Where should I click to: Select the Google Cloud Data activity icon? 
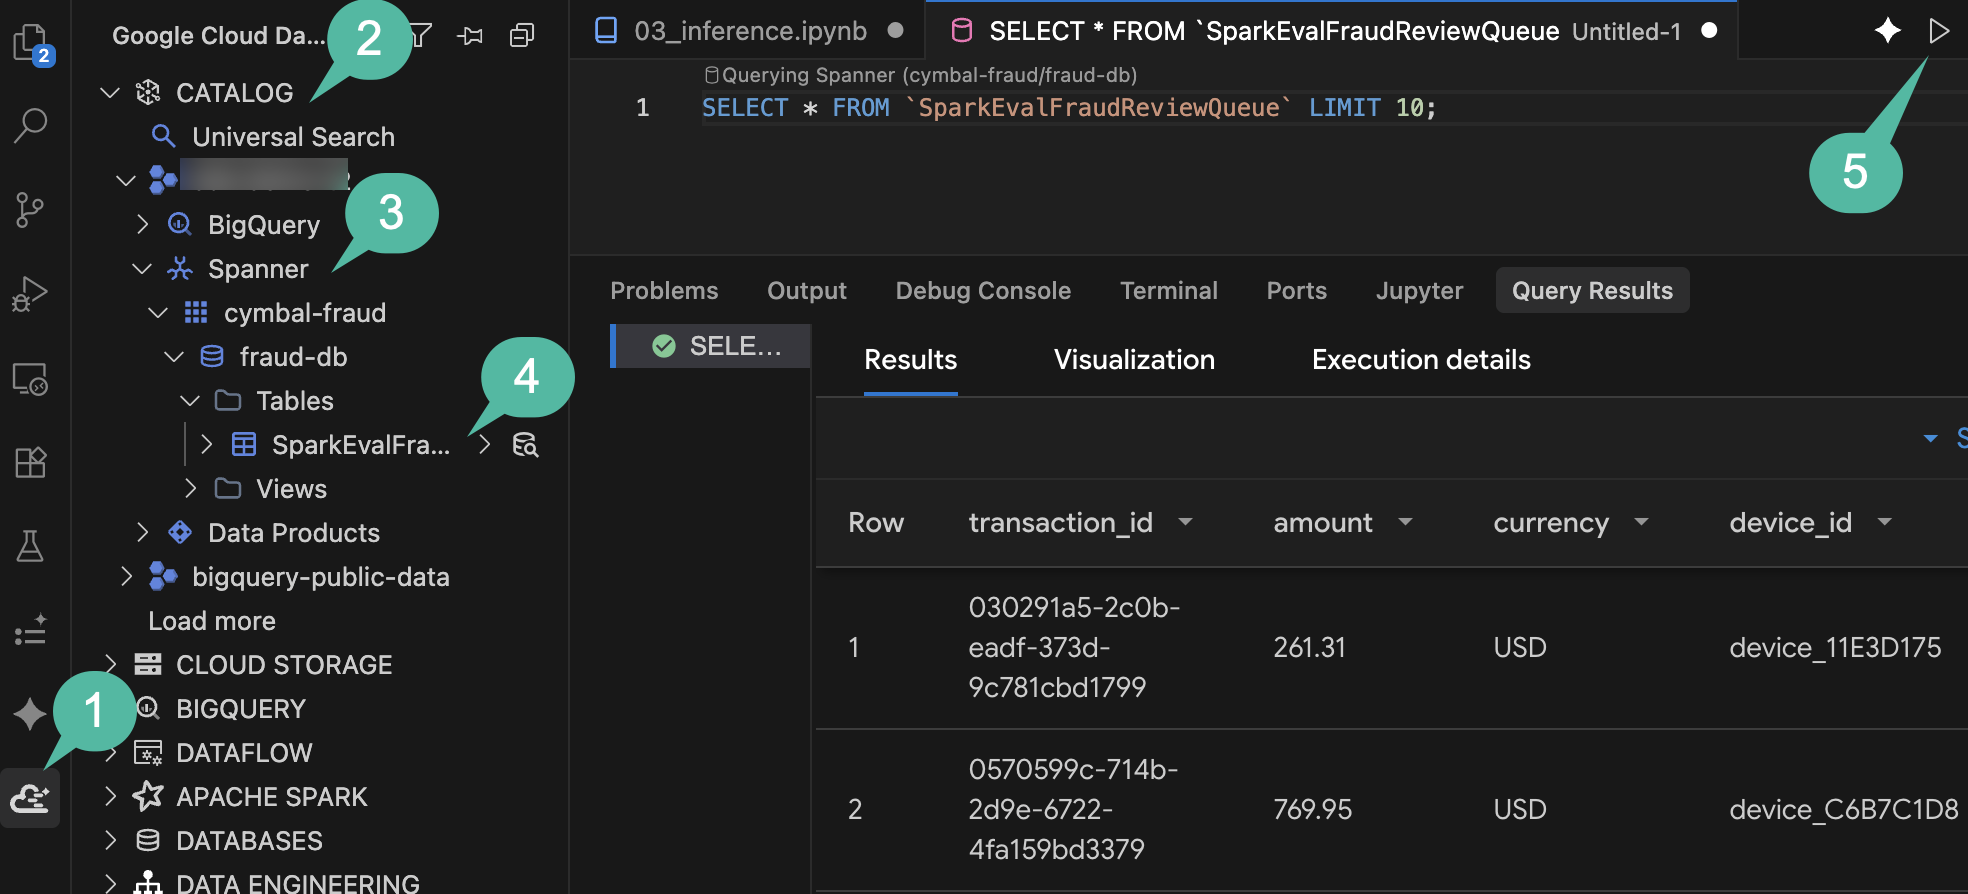click(x=30, y=798)
